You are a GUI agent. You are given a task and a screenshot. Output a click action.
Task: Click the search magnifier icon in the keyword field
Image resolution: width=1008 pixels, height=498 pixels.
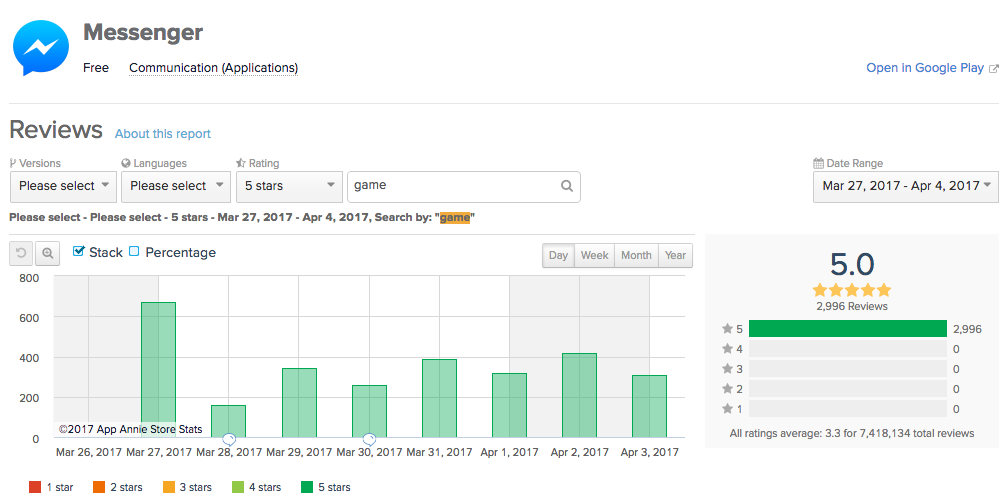coord(566,186)
